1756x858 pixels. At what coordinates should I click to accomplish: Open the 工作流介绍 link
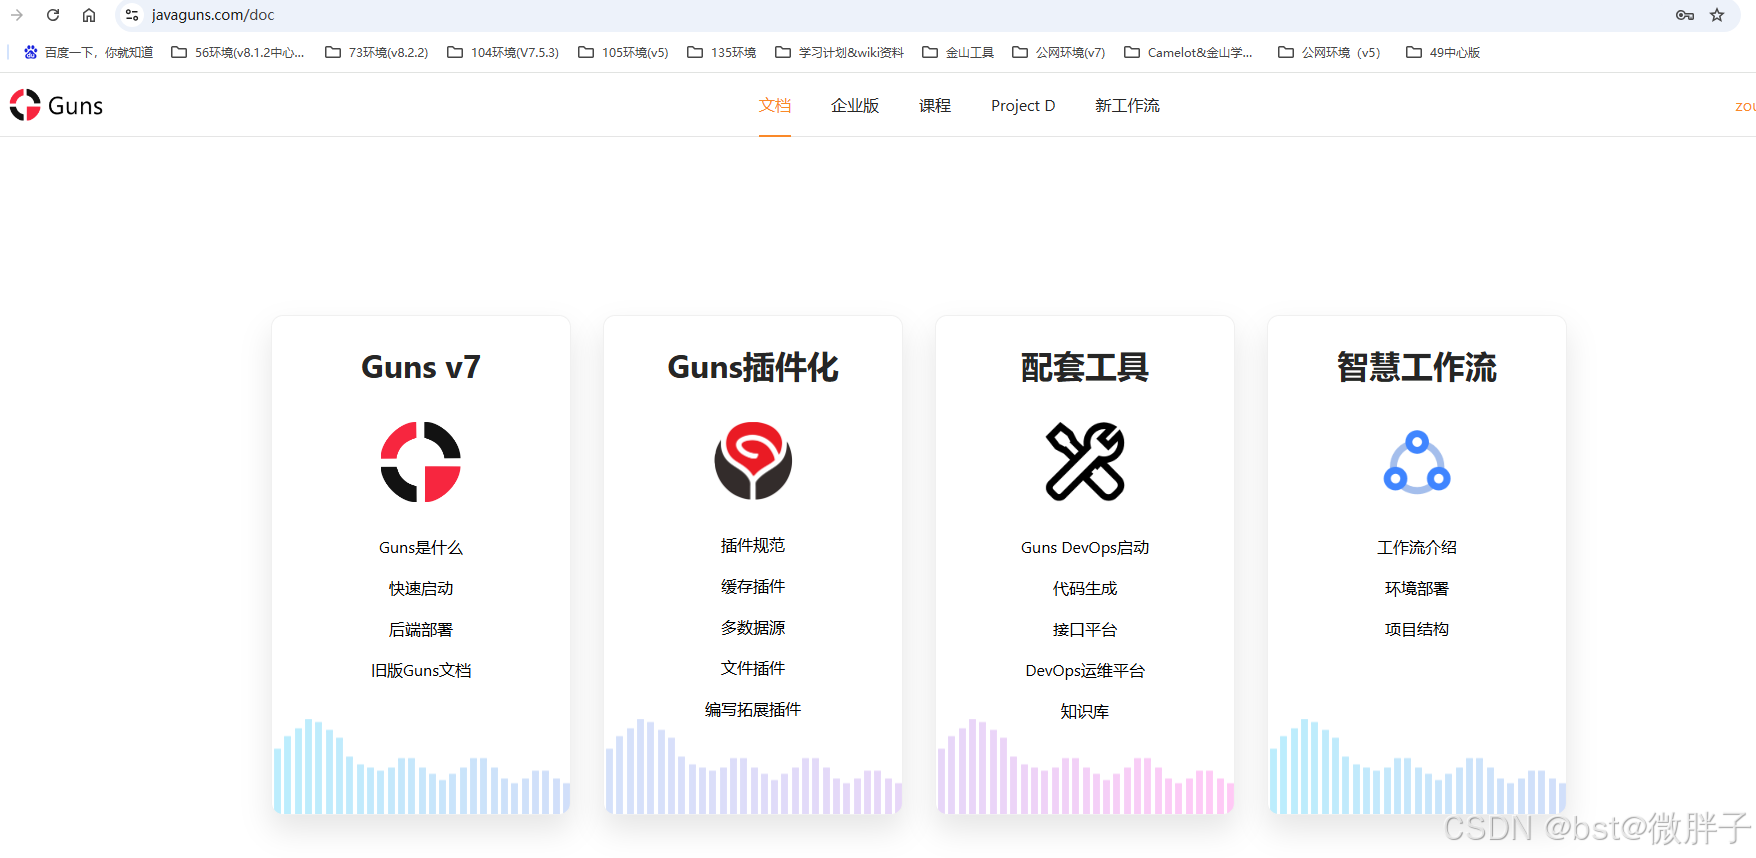coord(1417,548)
